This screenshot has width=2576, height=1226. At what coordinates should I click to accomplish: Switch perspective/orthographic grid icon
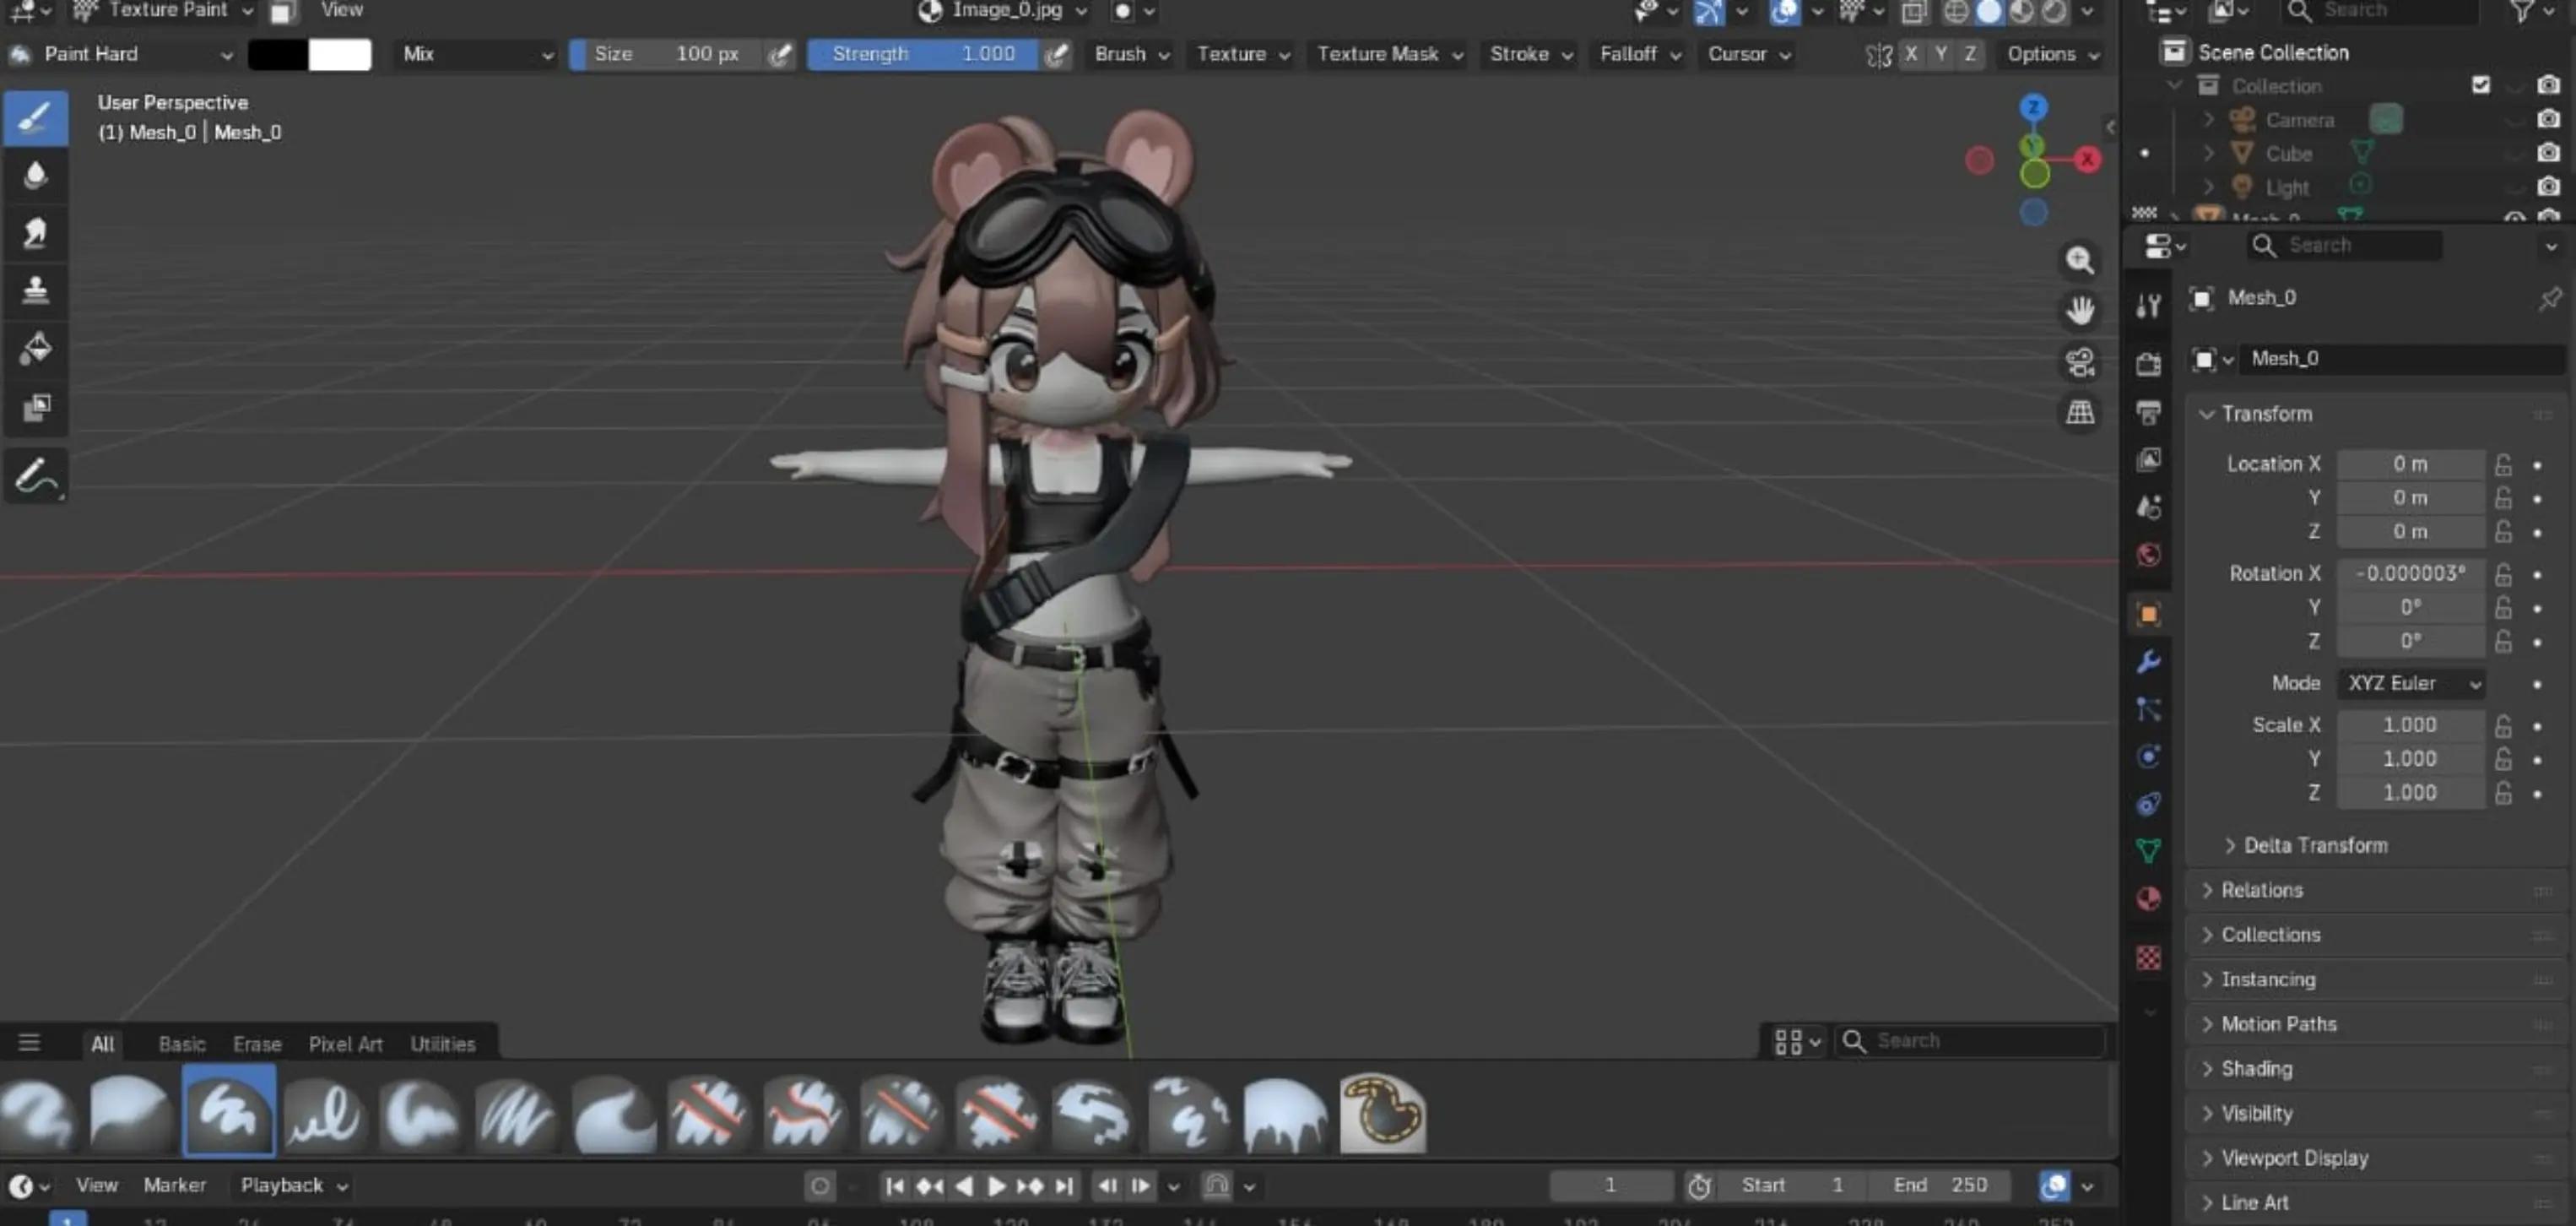[x=2080, y=412]
